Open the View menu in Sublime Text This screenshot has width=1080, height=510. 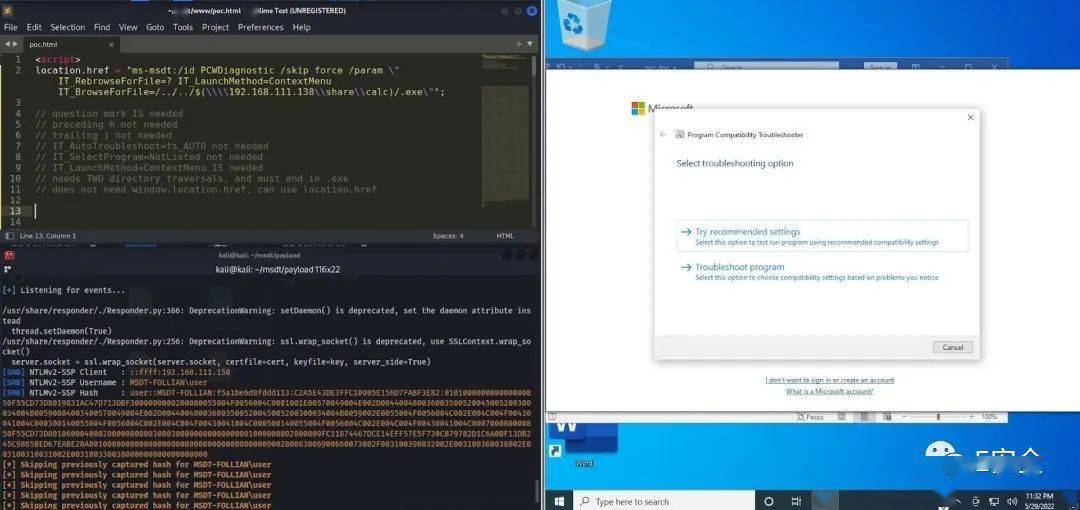128,28
